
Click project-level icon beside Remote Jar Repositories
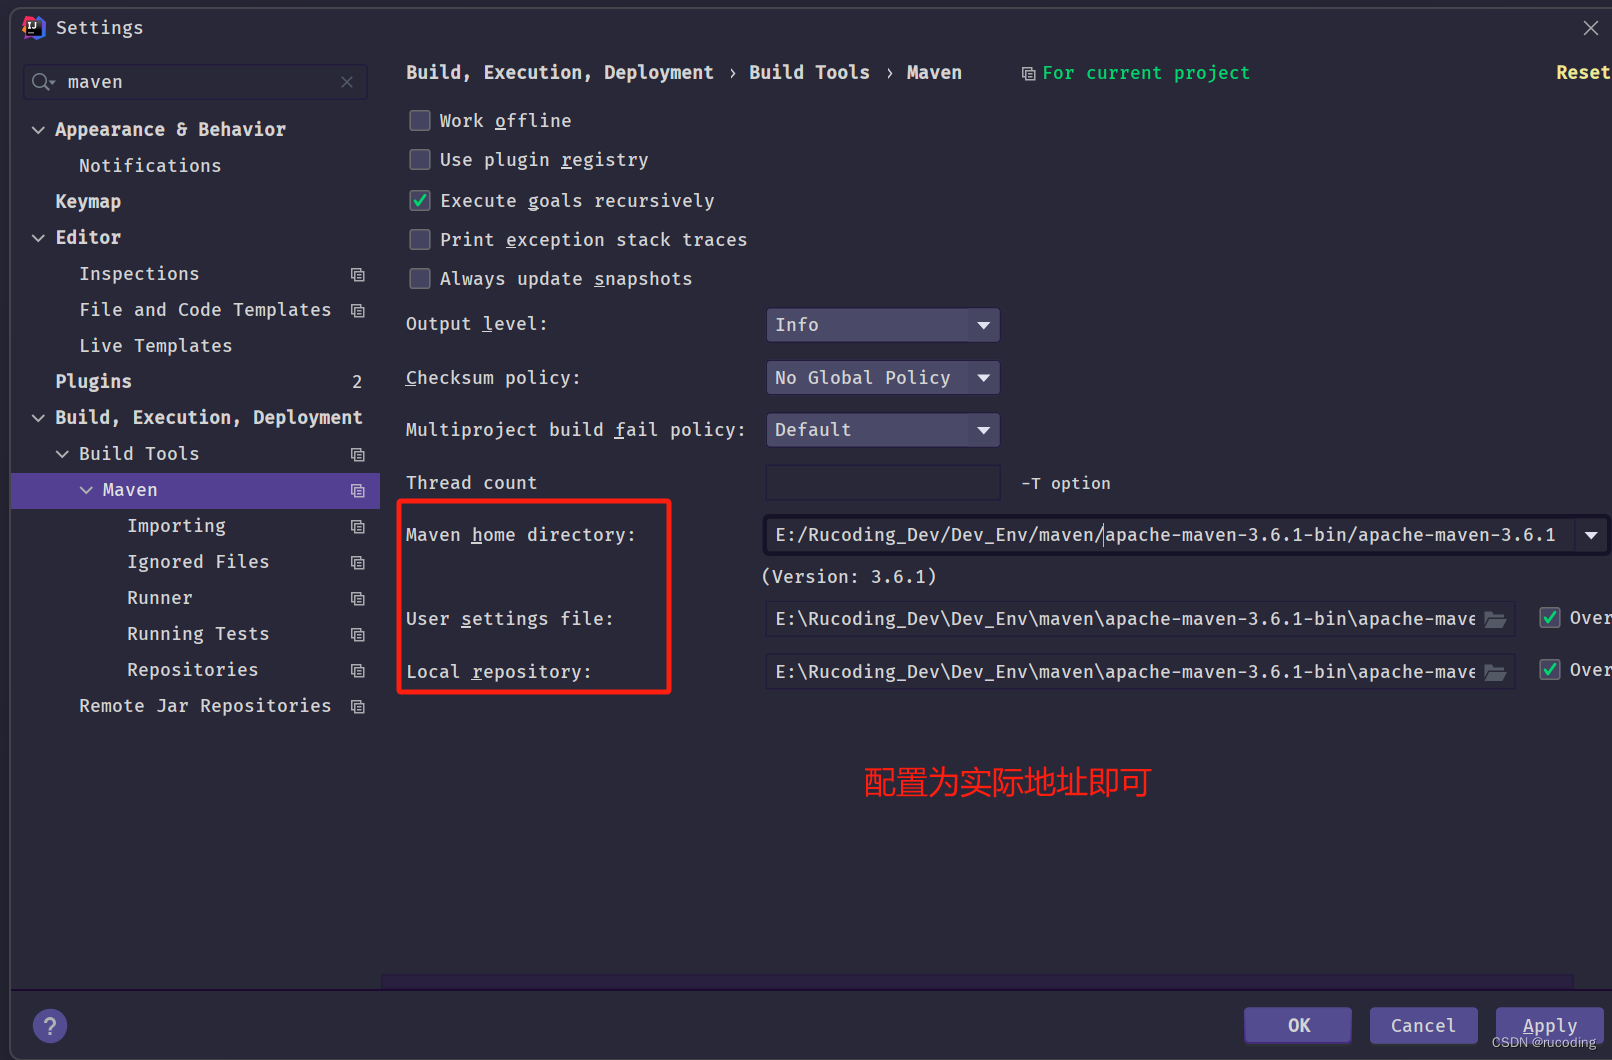[358, 706]
